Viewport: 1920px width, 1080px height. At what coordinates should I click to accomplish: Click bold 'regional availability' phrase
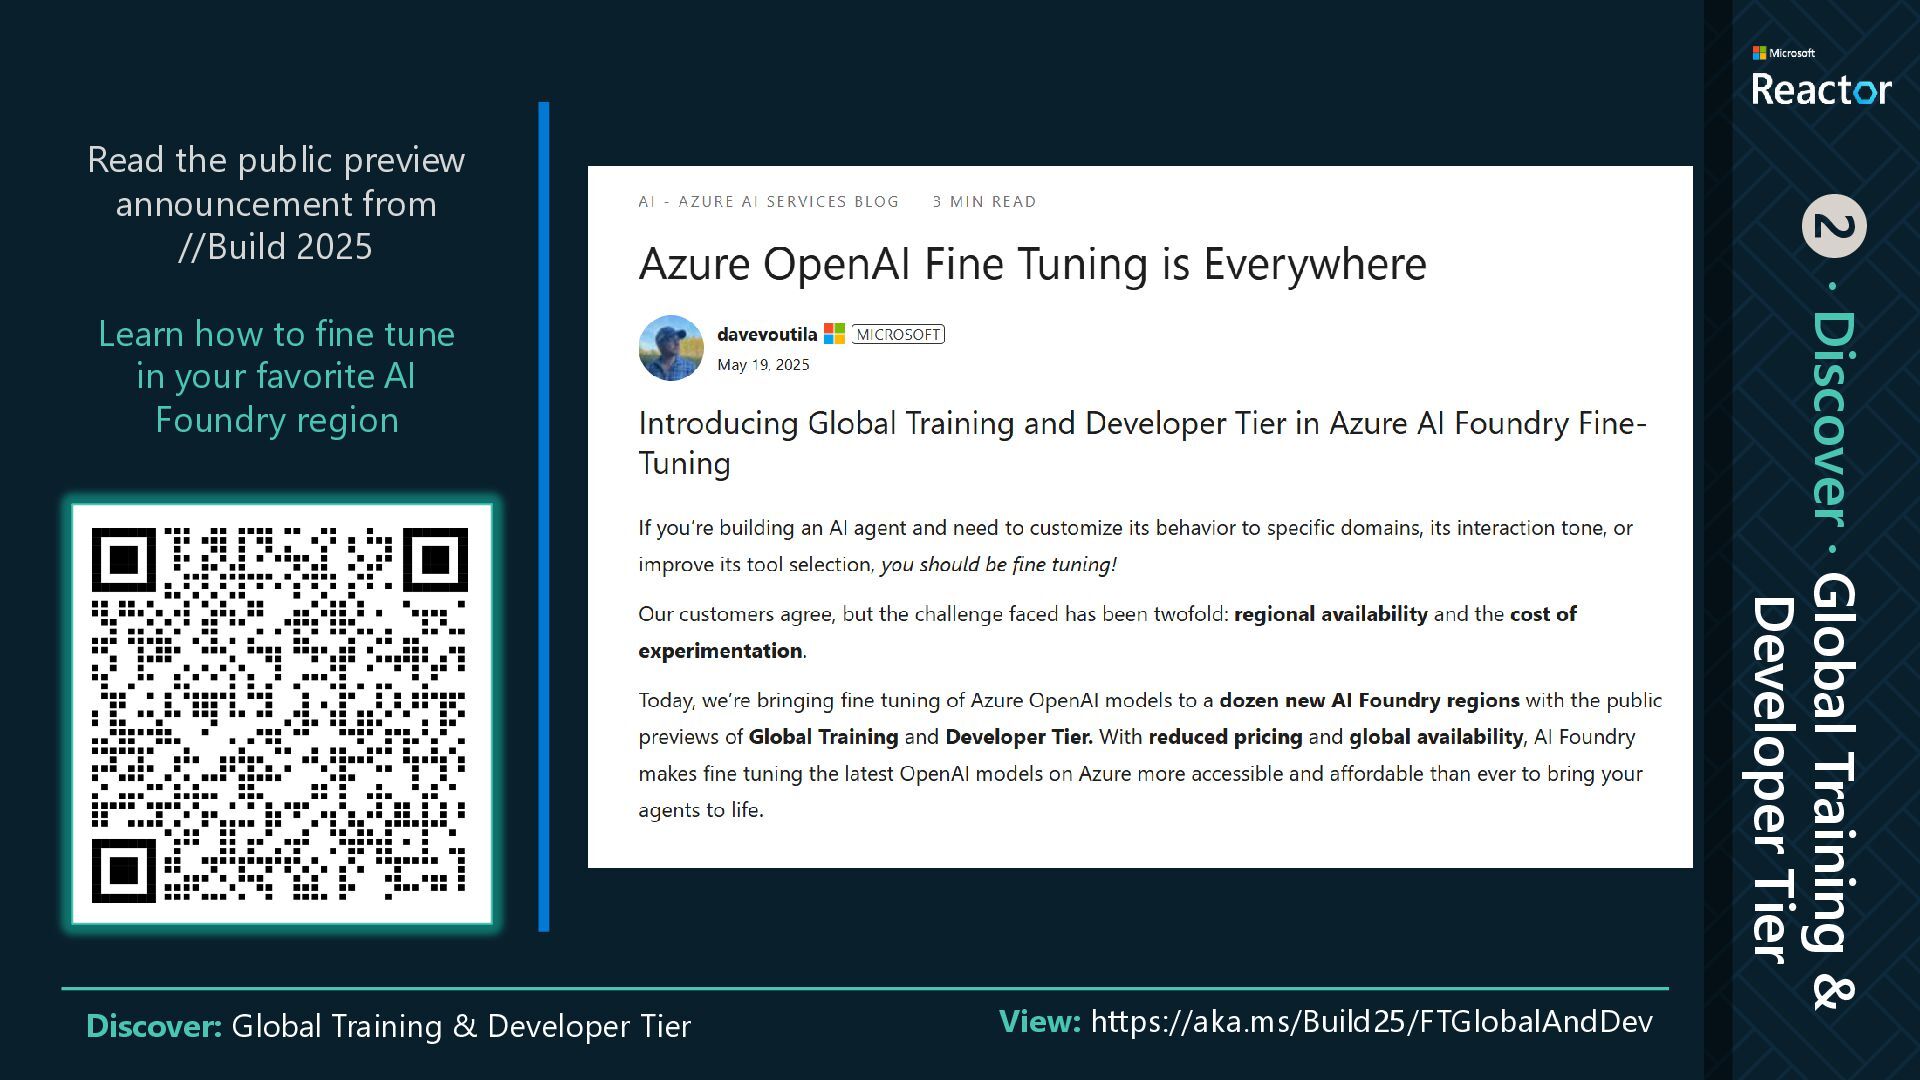tap(1331, 614)
